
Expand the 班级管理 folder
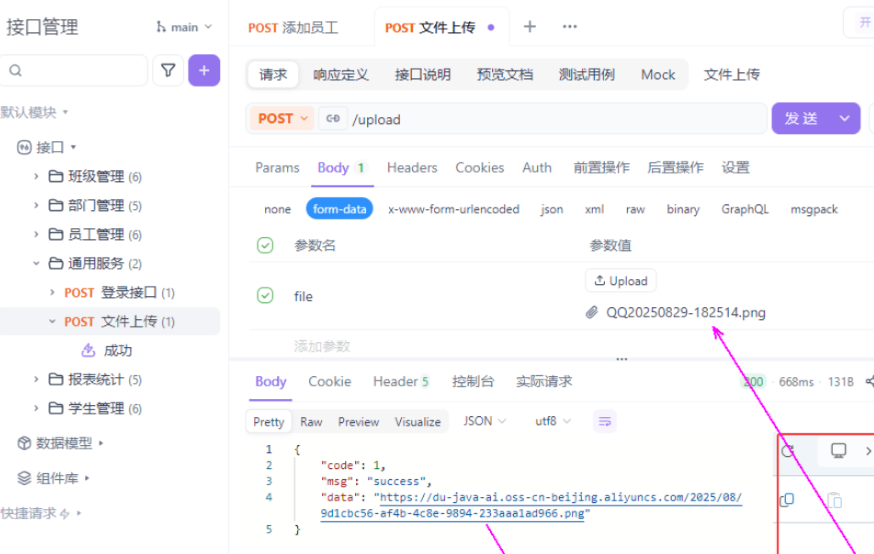[37, 177]
